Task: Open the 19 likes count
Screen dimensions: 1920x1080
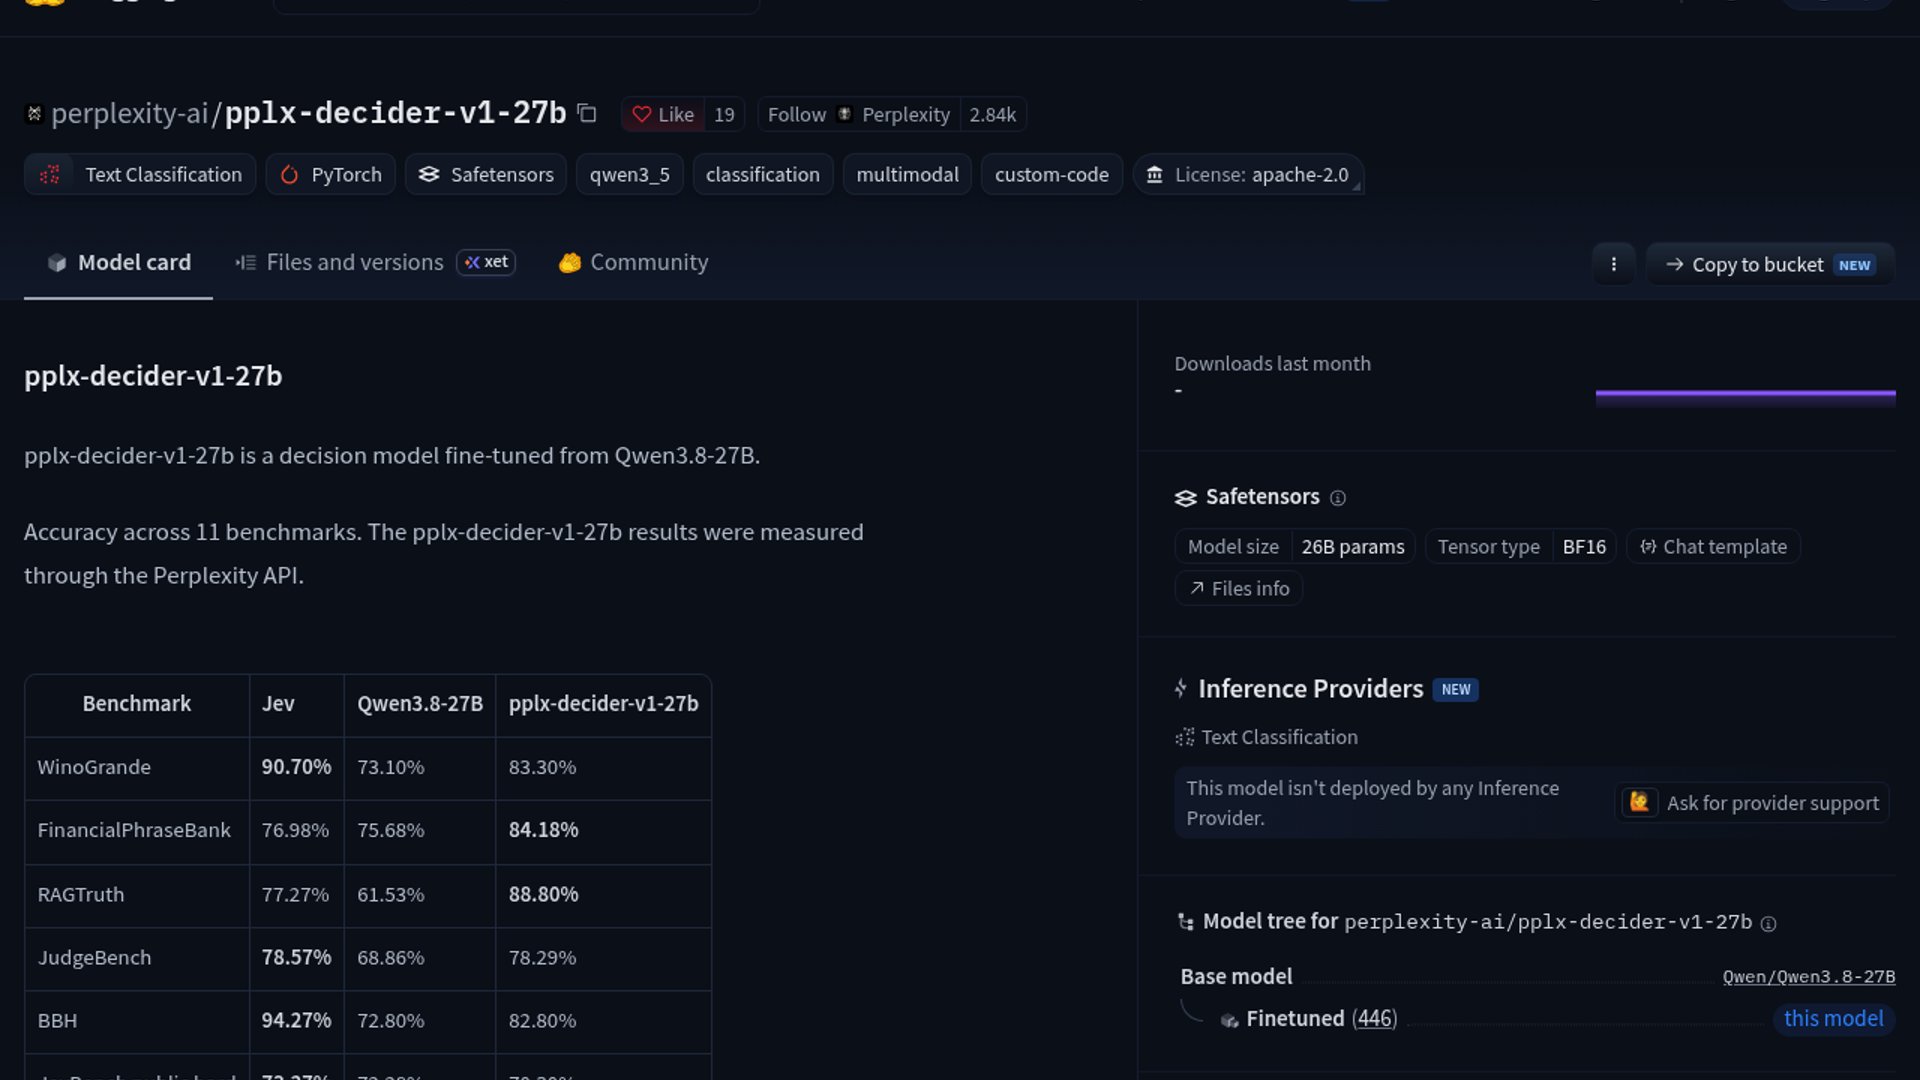Action: coord(724,114)
